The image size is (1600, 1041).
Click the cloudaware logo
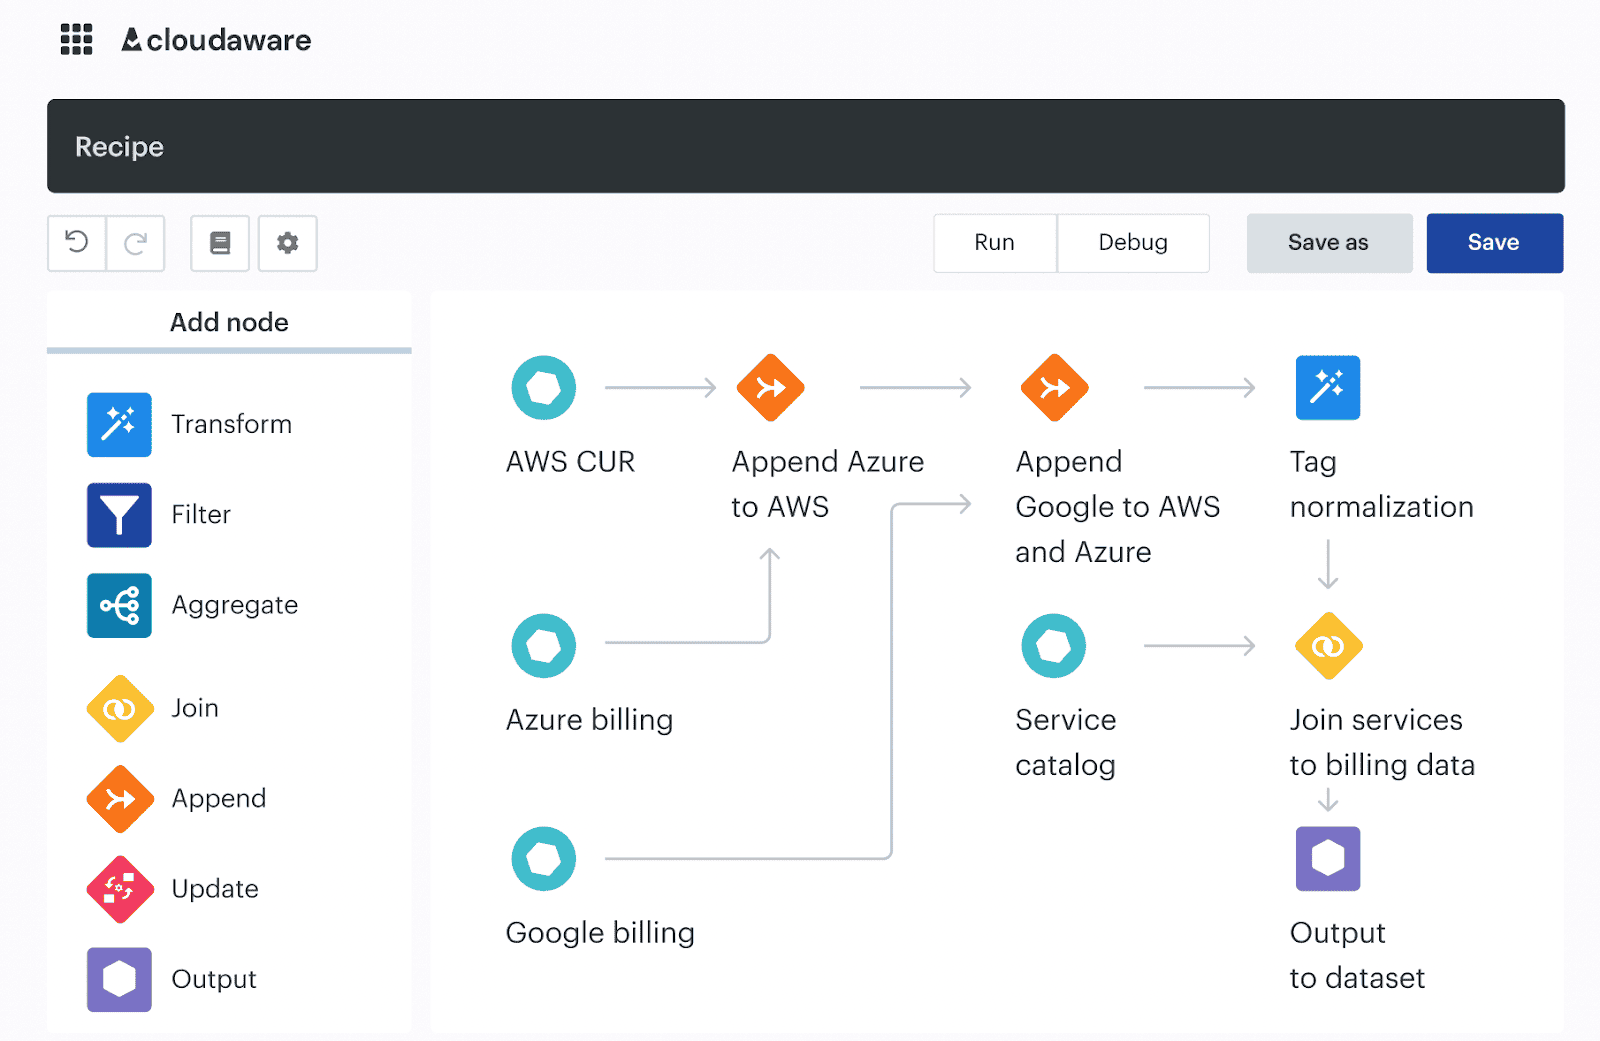tap(216, 40)
